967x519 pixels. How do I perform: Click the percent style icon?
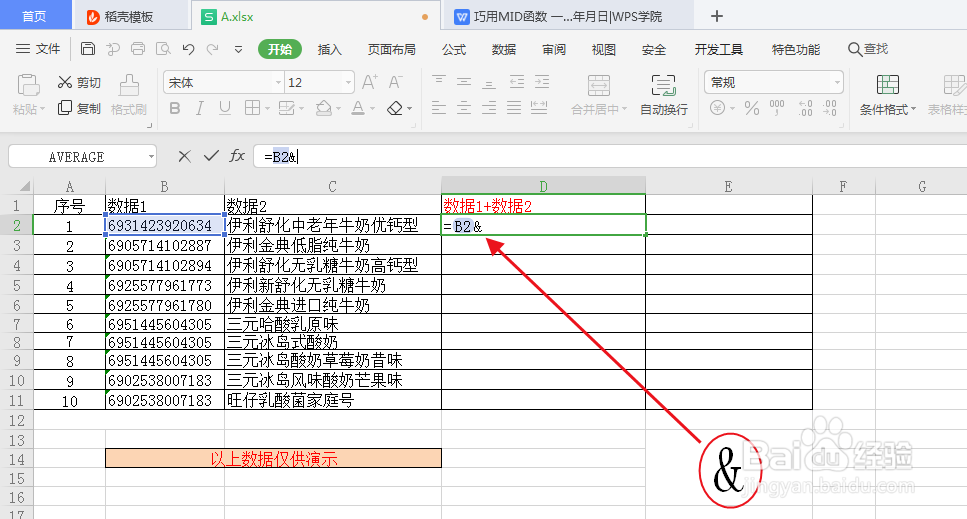tap(752, 108)
